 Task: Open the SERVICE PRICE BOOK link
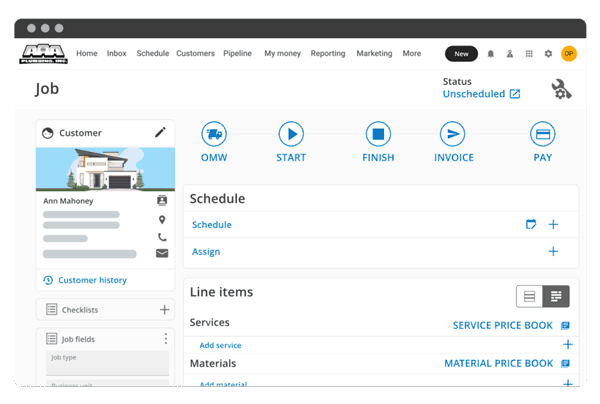coord(502,325)
